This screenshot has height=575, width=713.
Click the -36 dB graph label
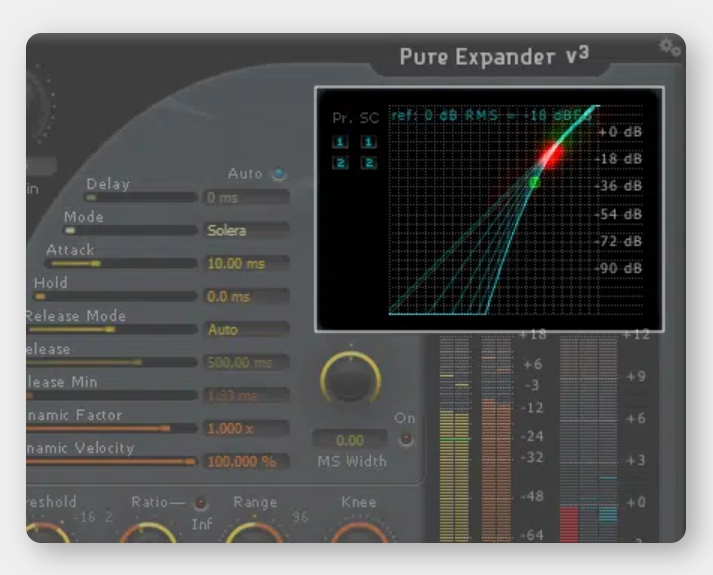pos(618,185)
